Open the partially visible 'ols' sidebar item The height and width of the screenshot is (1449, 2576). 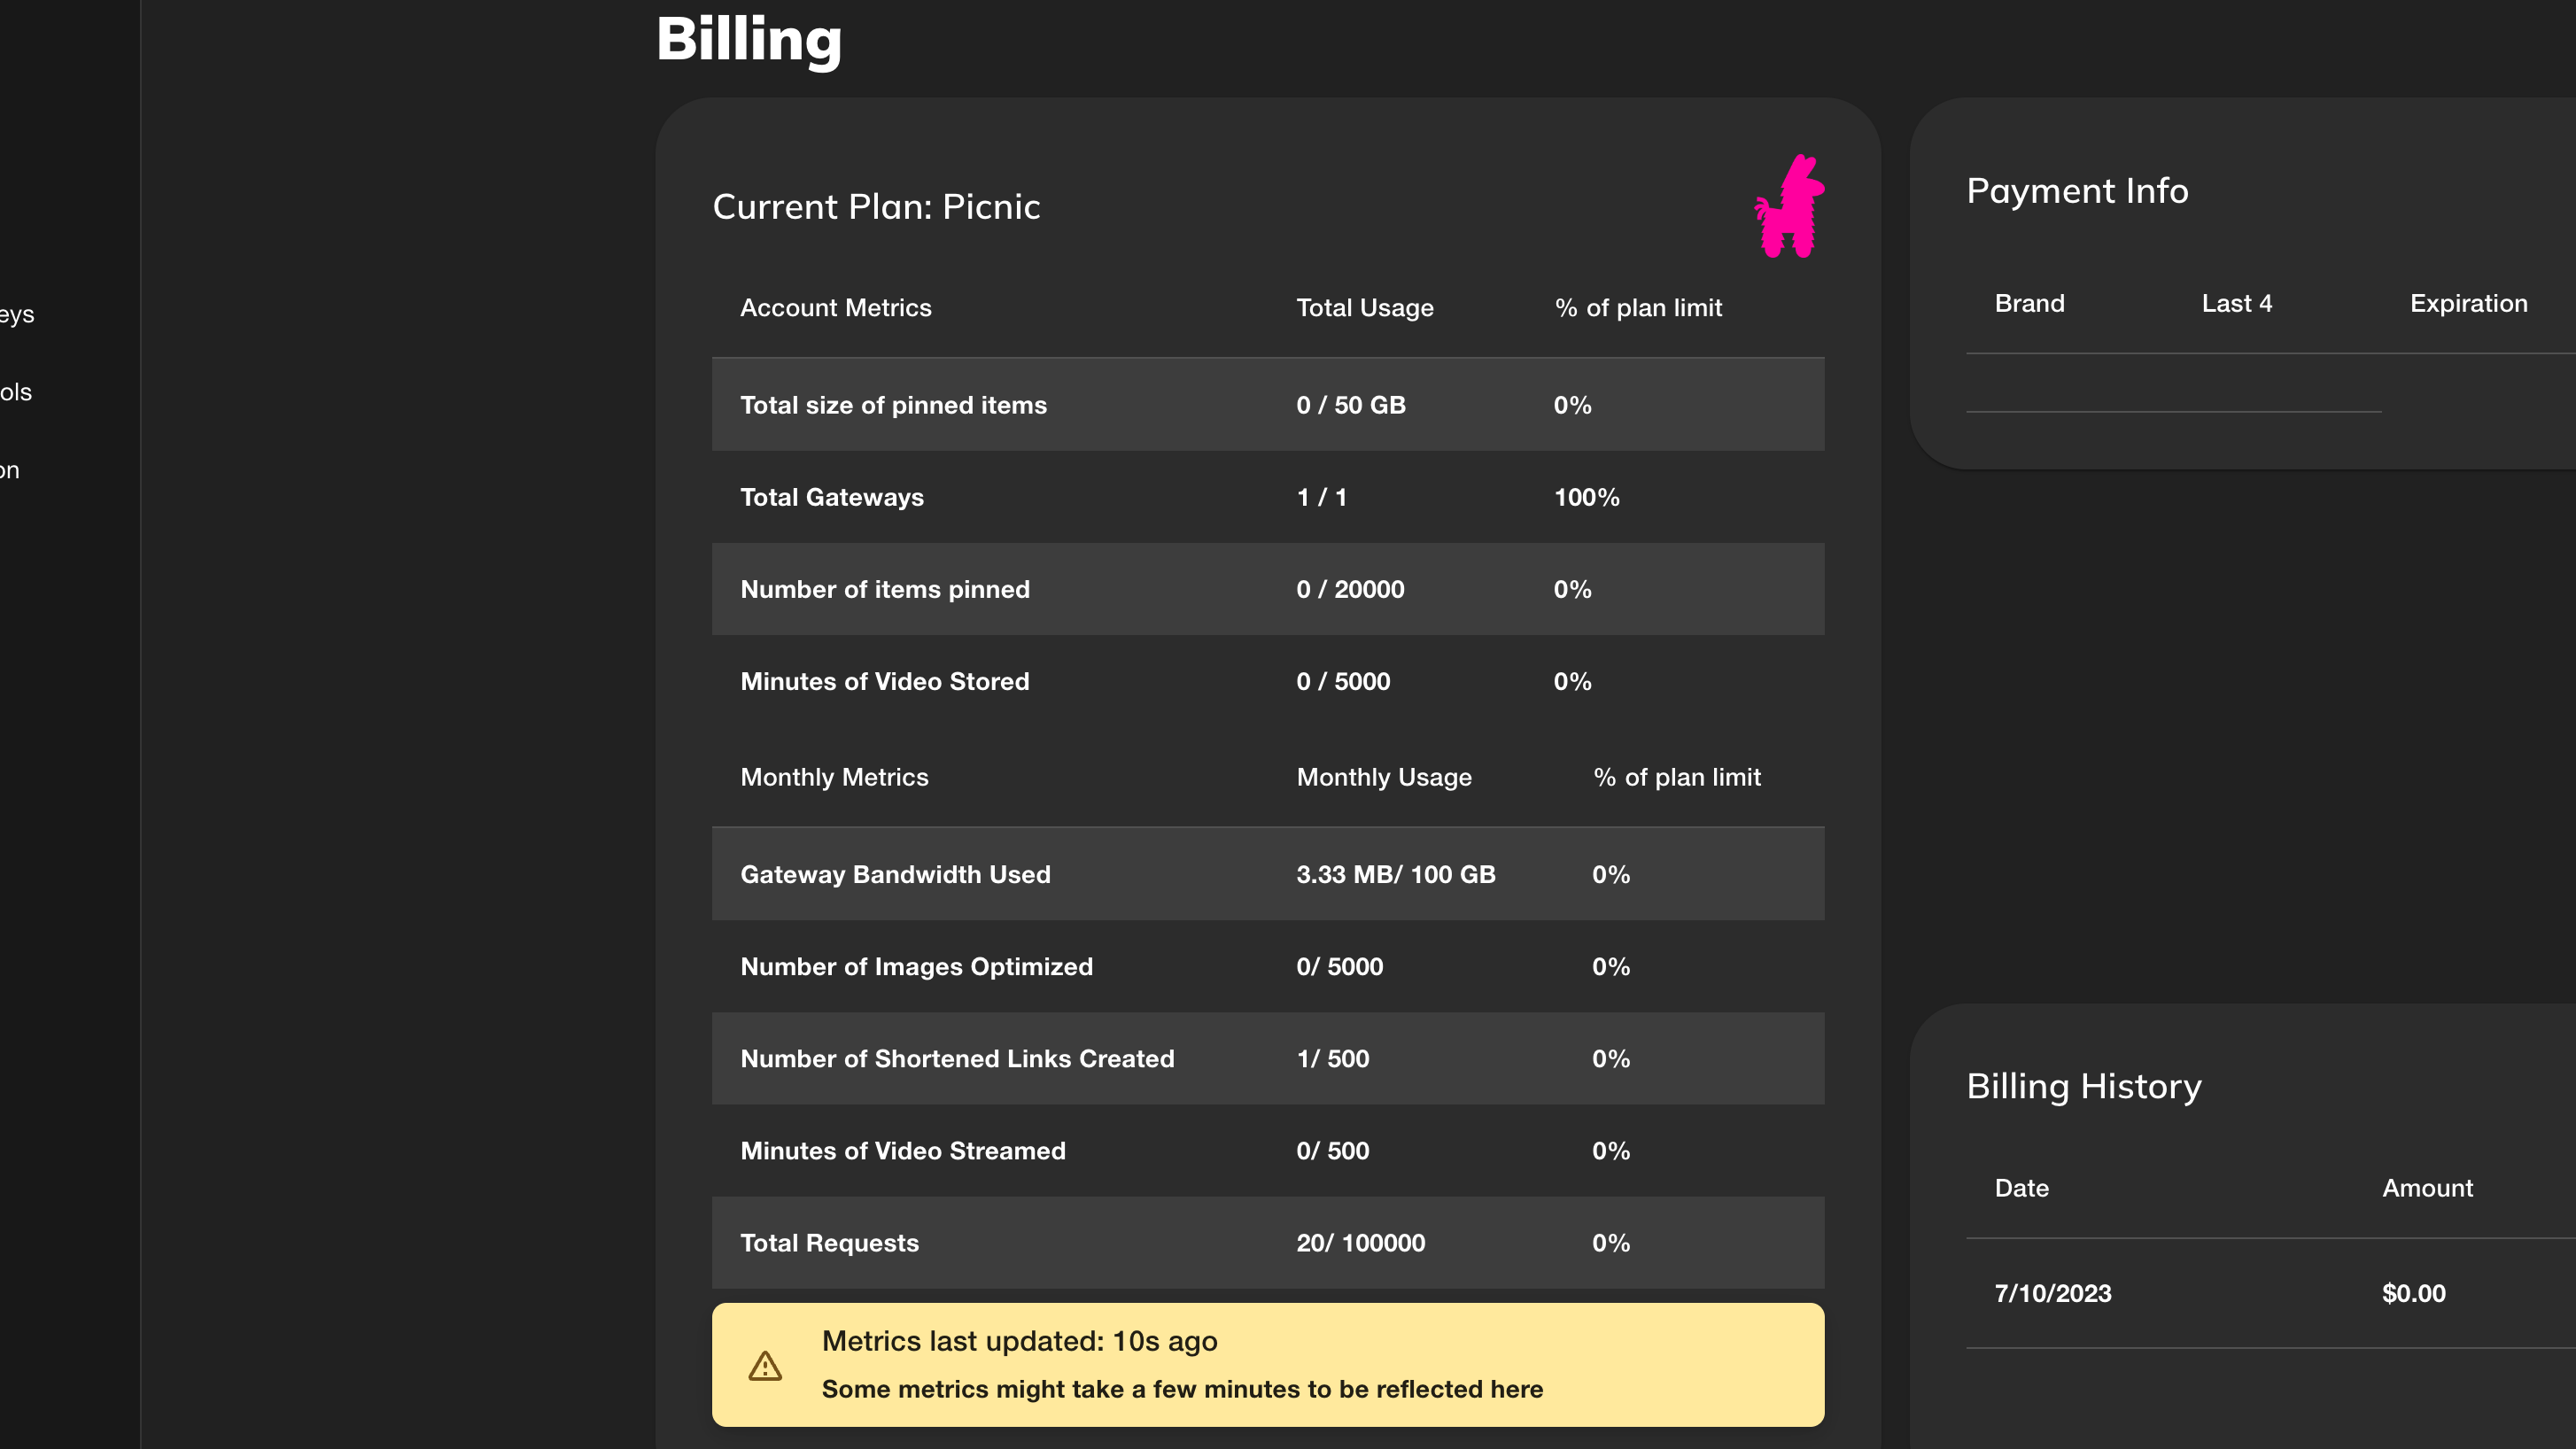click(16, 392)
